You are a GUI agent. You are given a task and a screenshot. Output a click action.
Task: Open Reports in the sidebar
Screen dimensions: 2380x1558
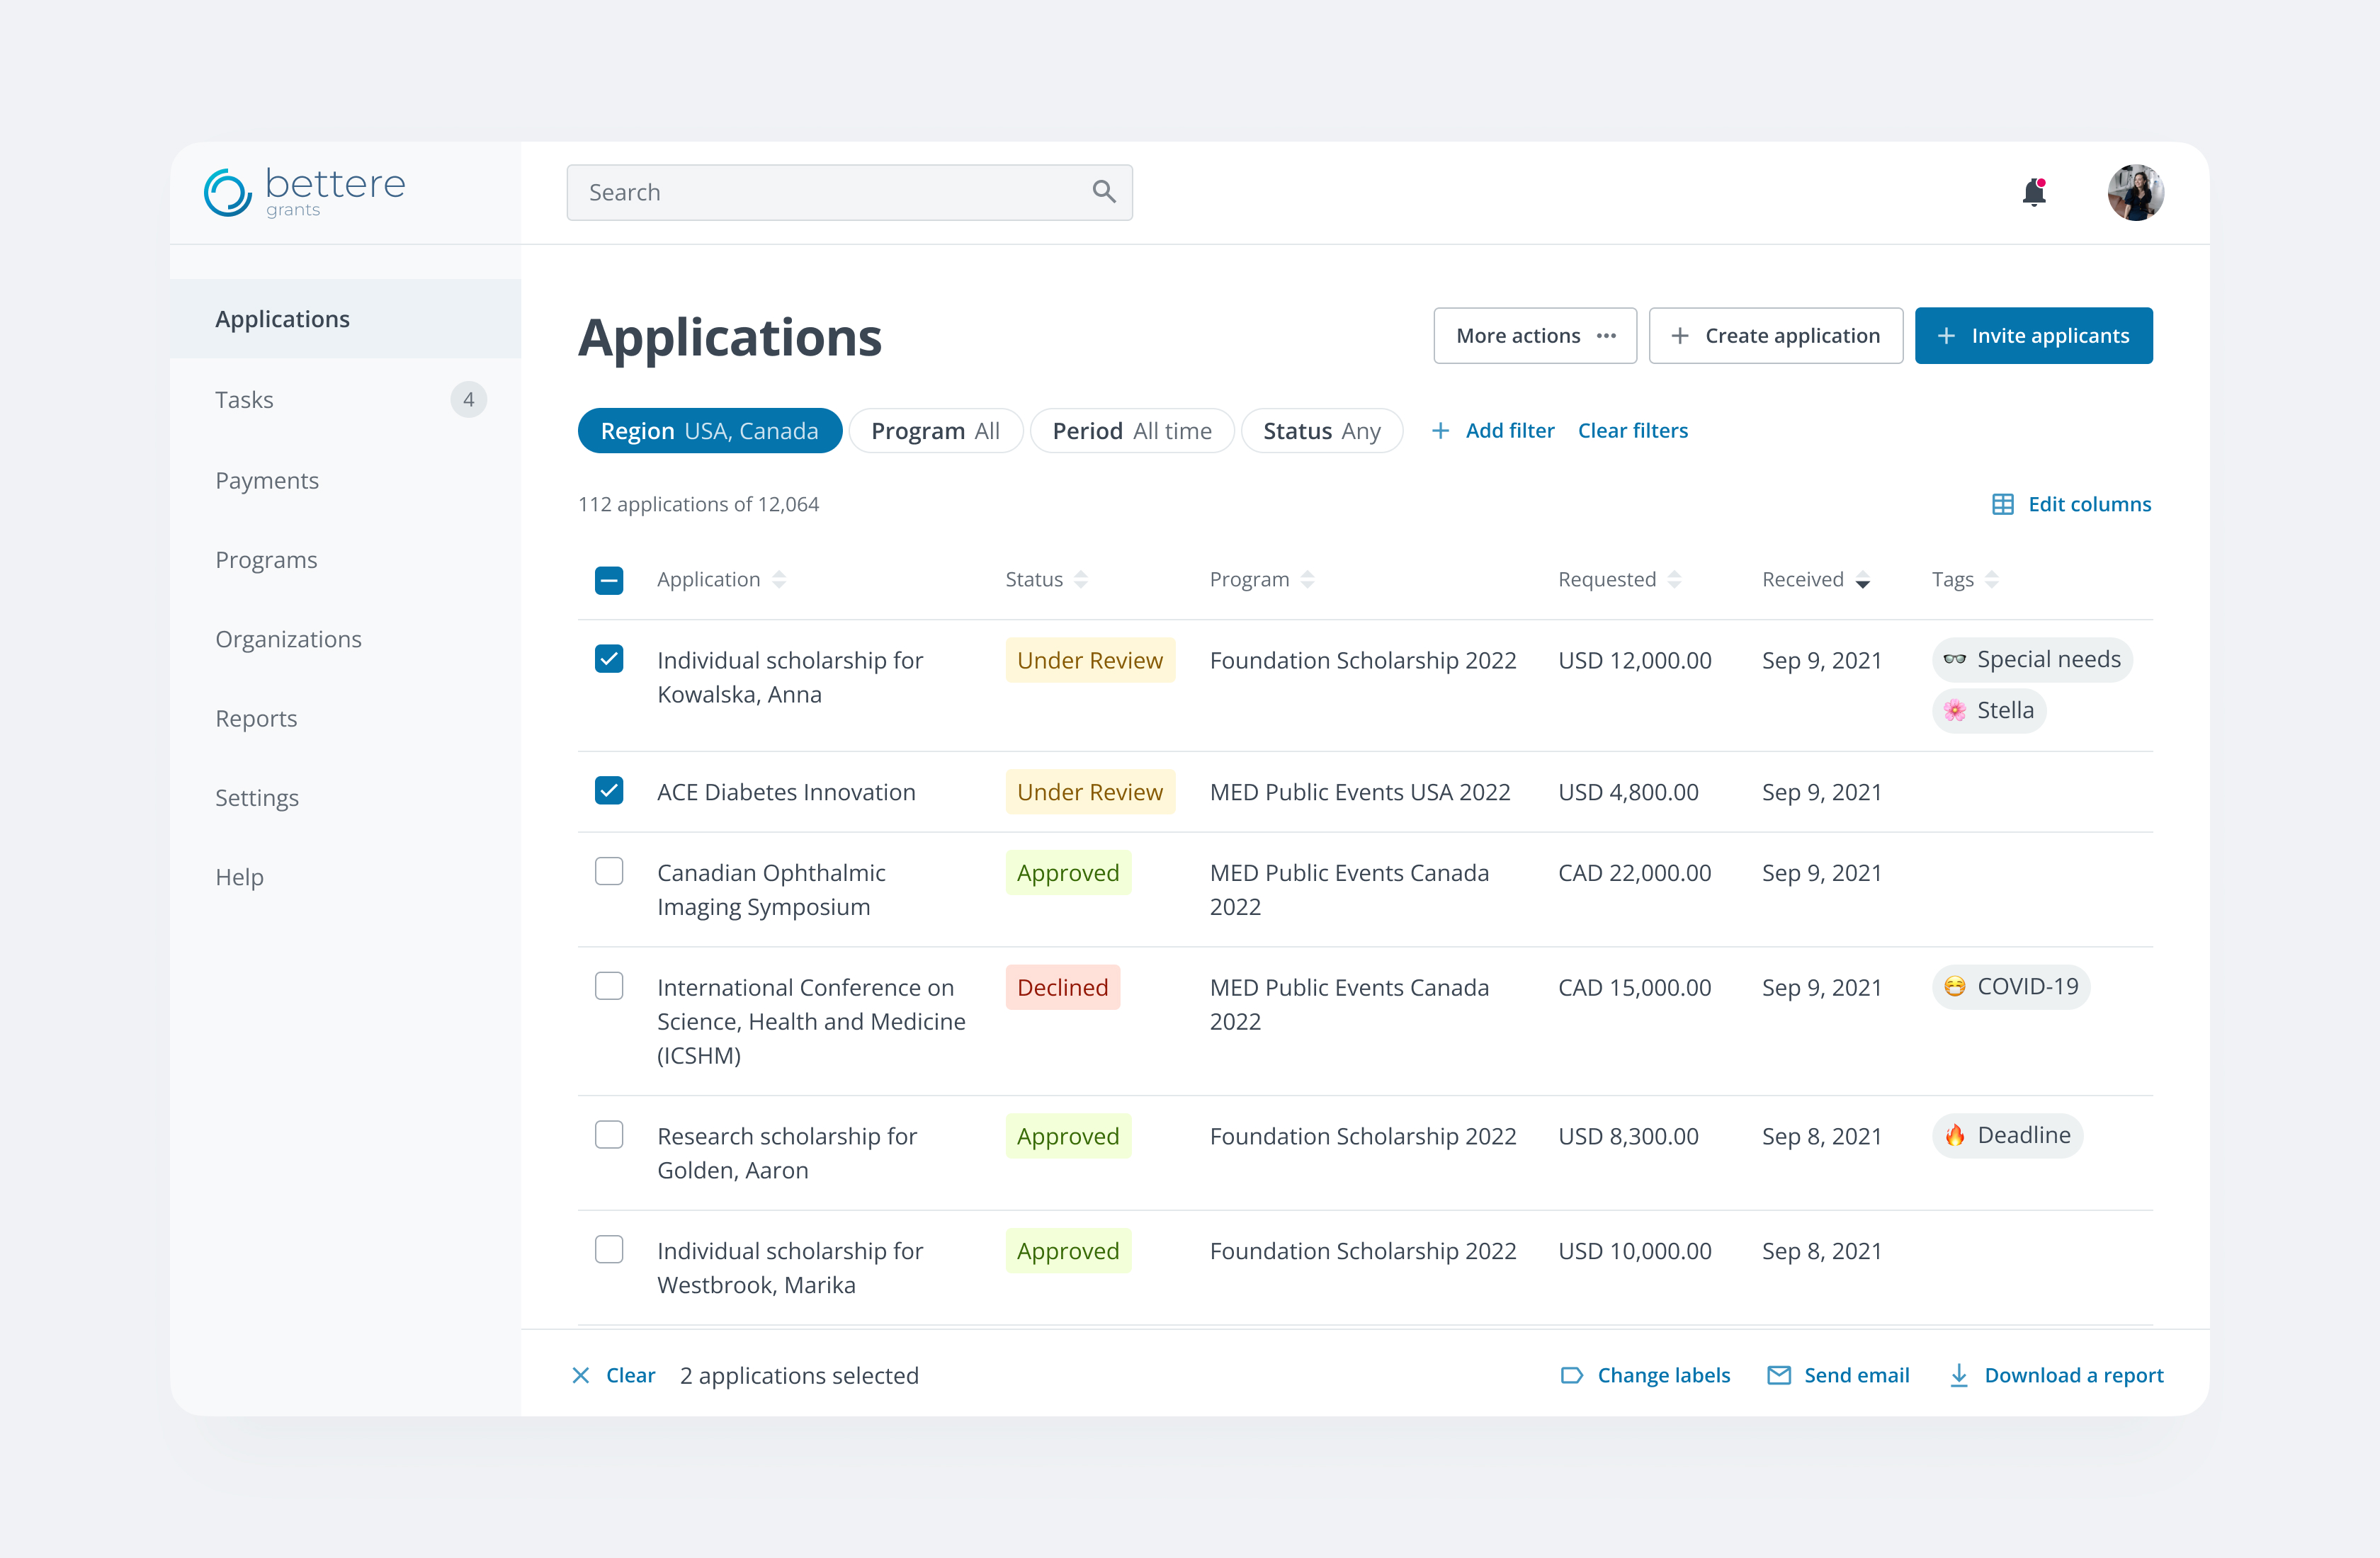point(256,718)
